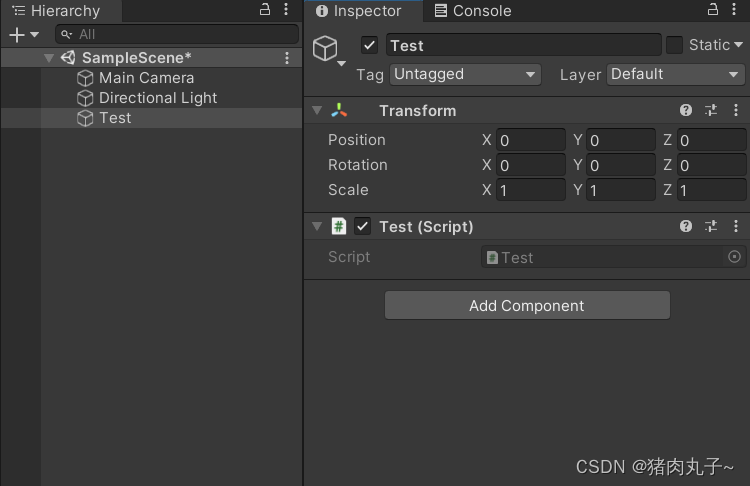Viewport: 750px width, 486px height.
Task: Click the C# script icon of Test (Script)
Action: [x=339, y=226]
